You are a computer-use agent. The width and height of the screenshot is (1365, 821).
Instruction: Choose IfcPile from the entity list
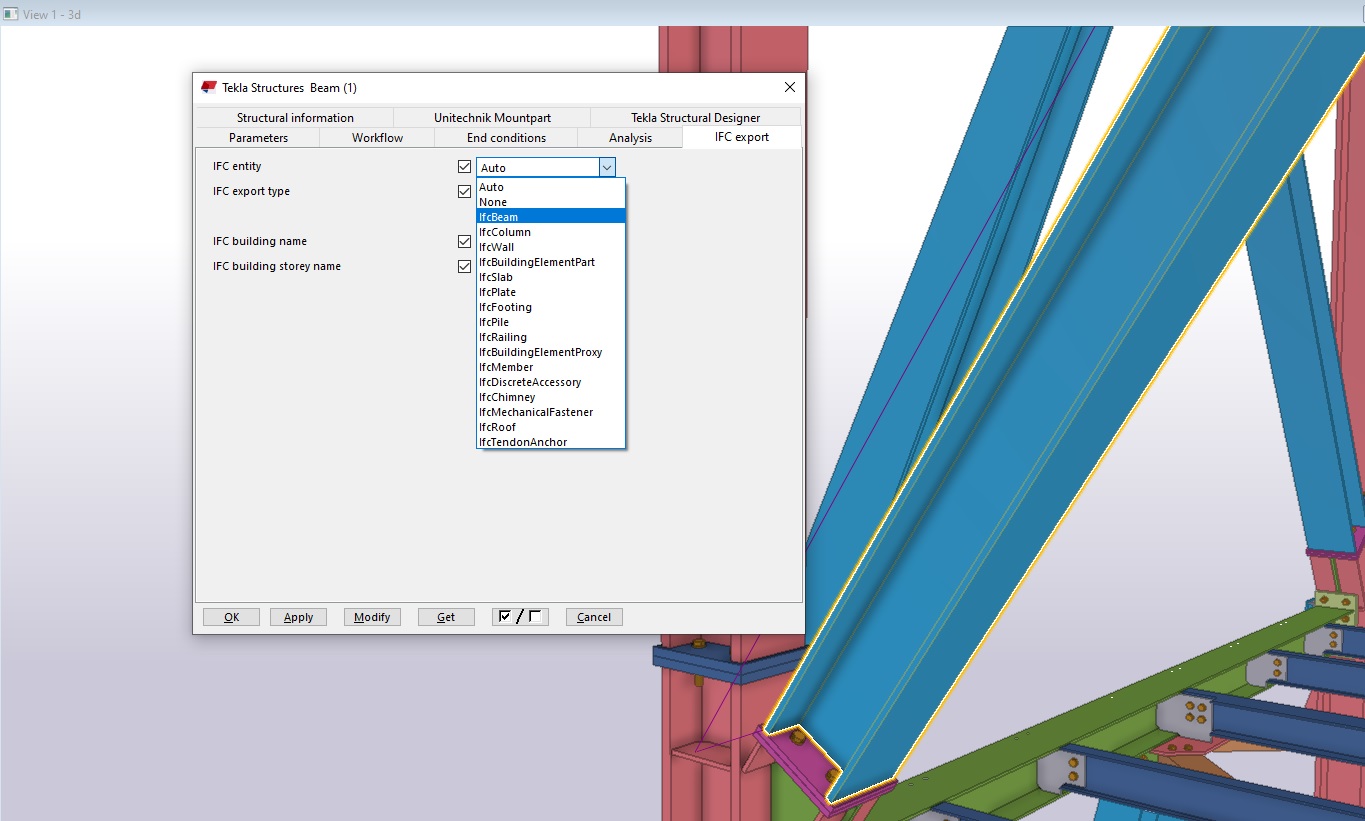coord(551,322)
